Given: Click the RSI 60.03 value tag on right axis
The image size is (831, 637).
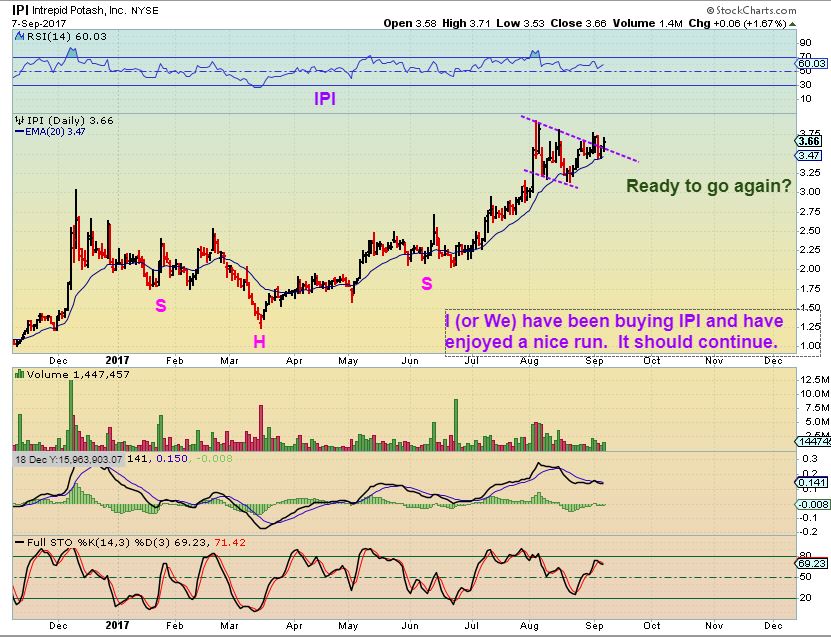Looking at the screenshot, I should [812, 64].
